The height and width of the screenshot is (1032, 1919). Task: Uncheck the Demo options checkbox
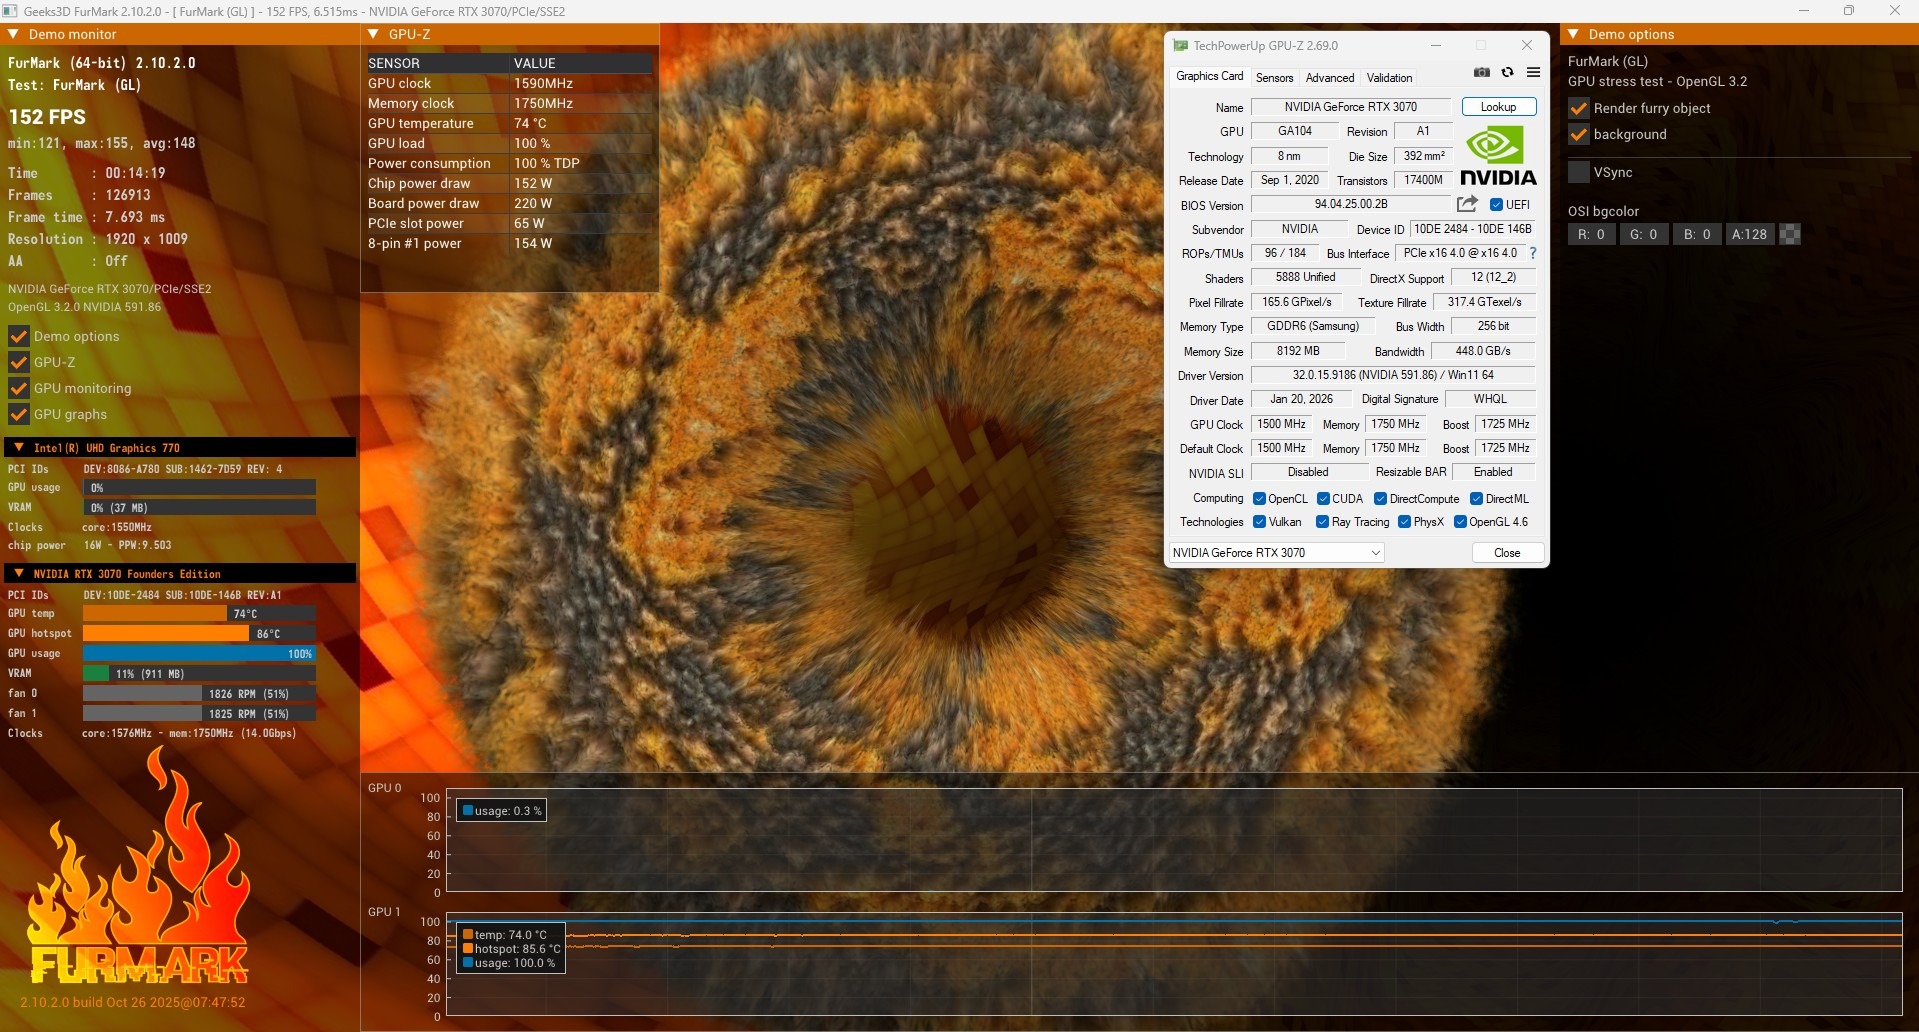click(18, 336)
